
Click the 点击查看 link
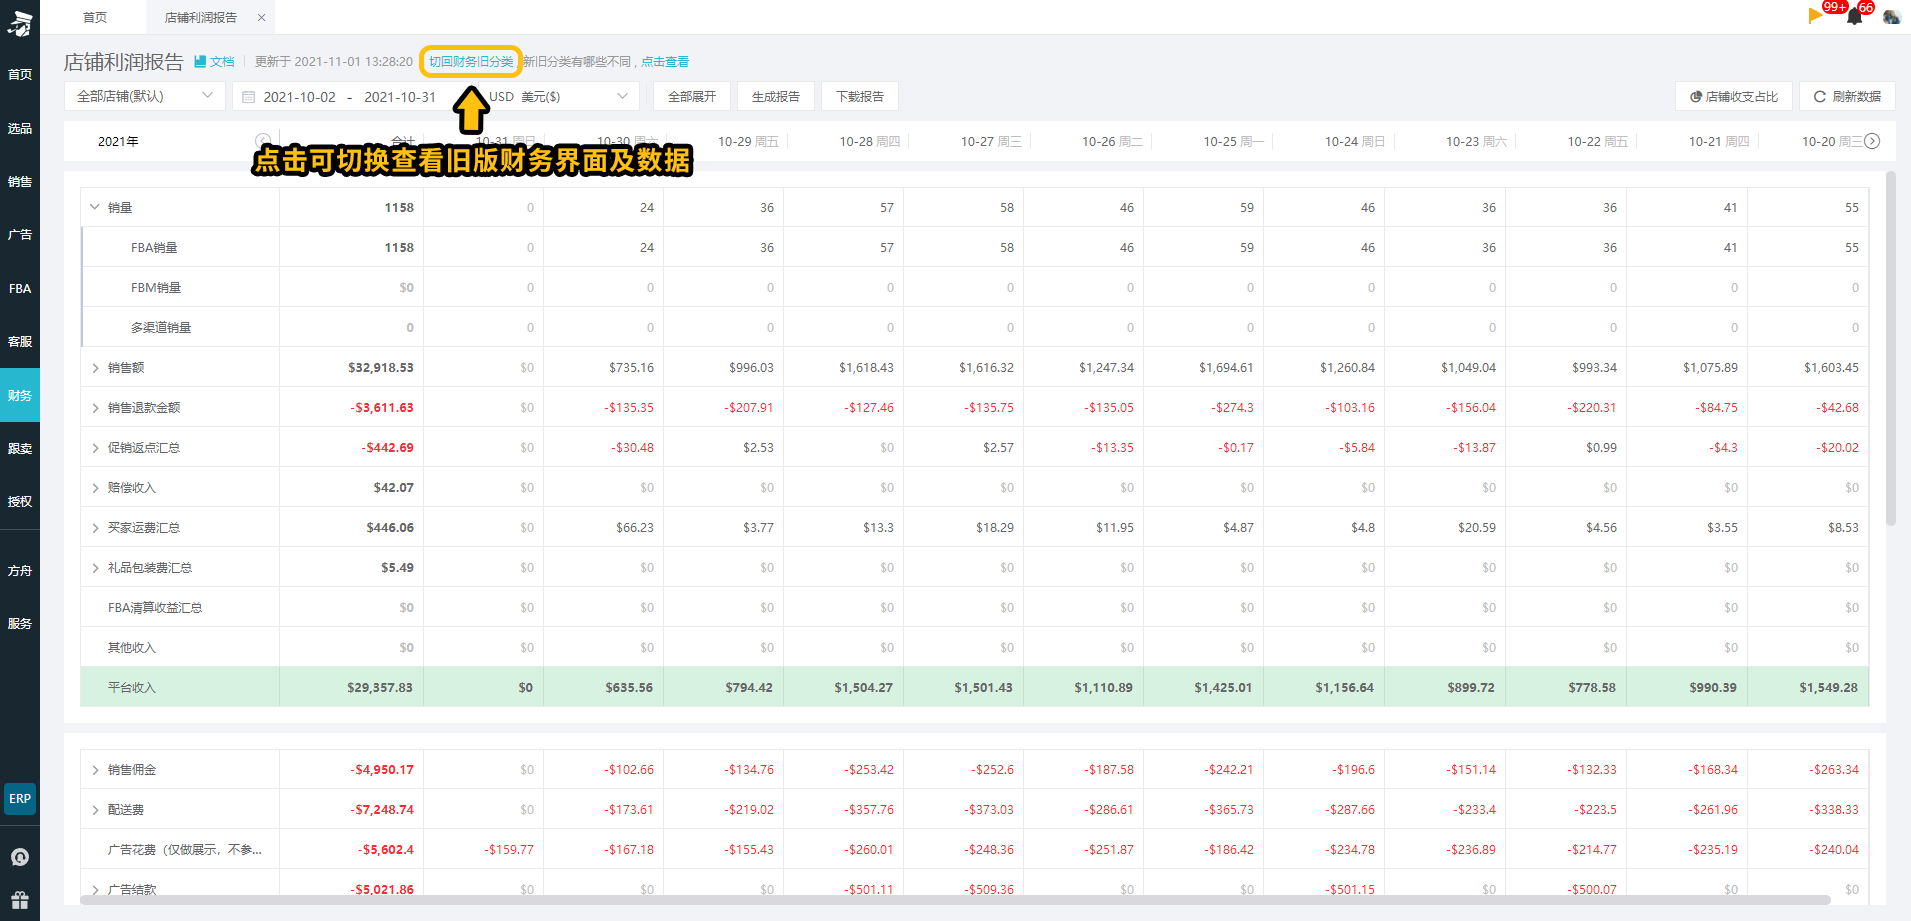click(x=665, y=61)
